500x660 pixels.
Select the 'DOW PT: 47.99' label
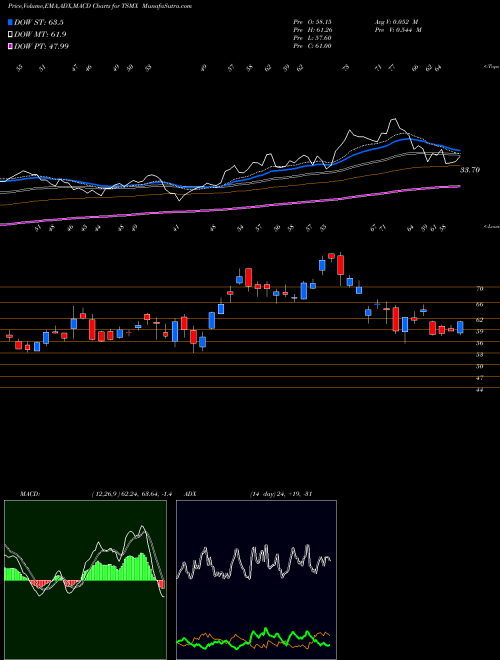[41, 46]
